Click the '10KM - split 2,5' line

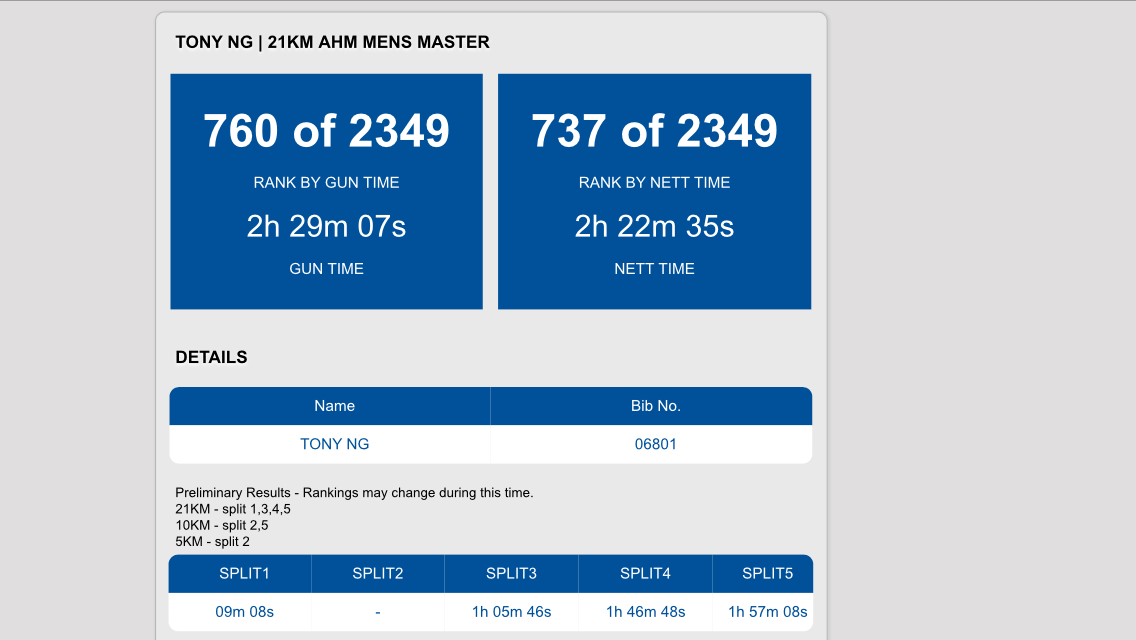[222, 525]
